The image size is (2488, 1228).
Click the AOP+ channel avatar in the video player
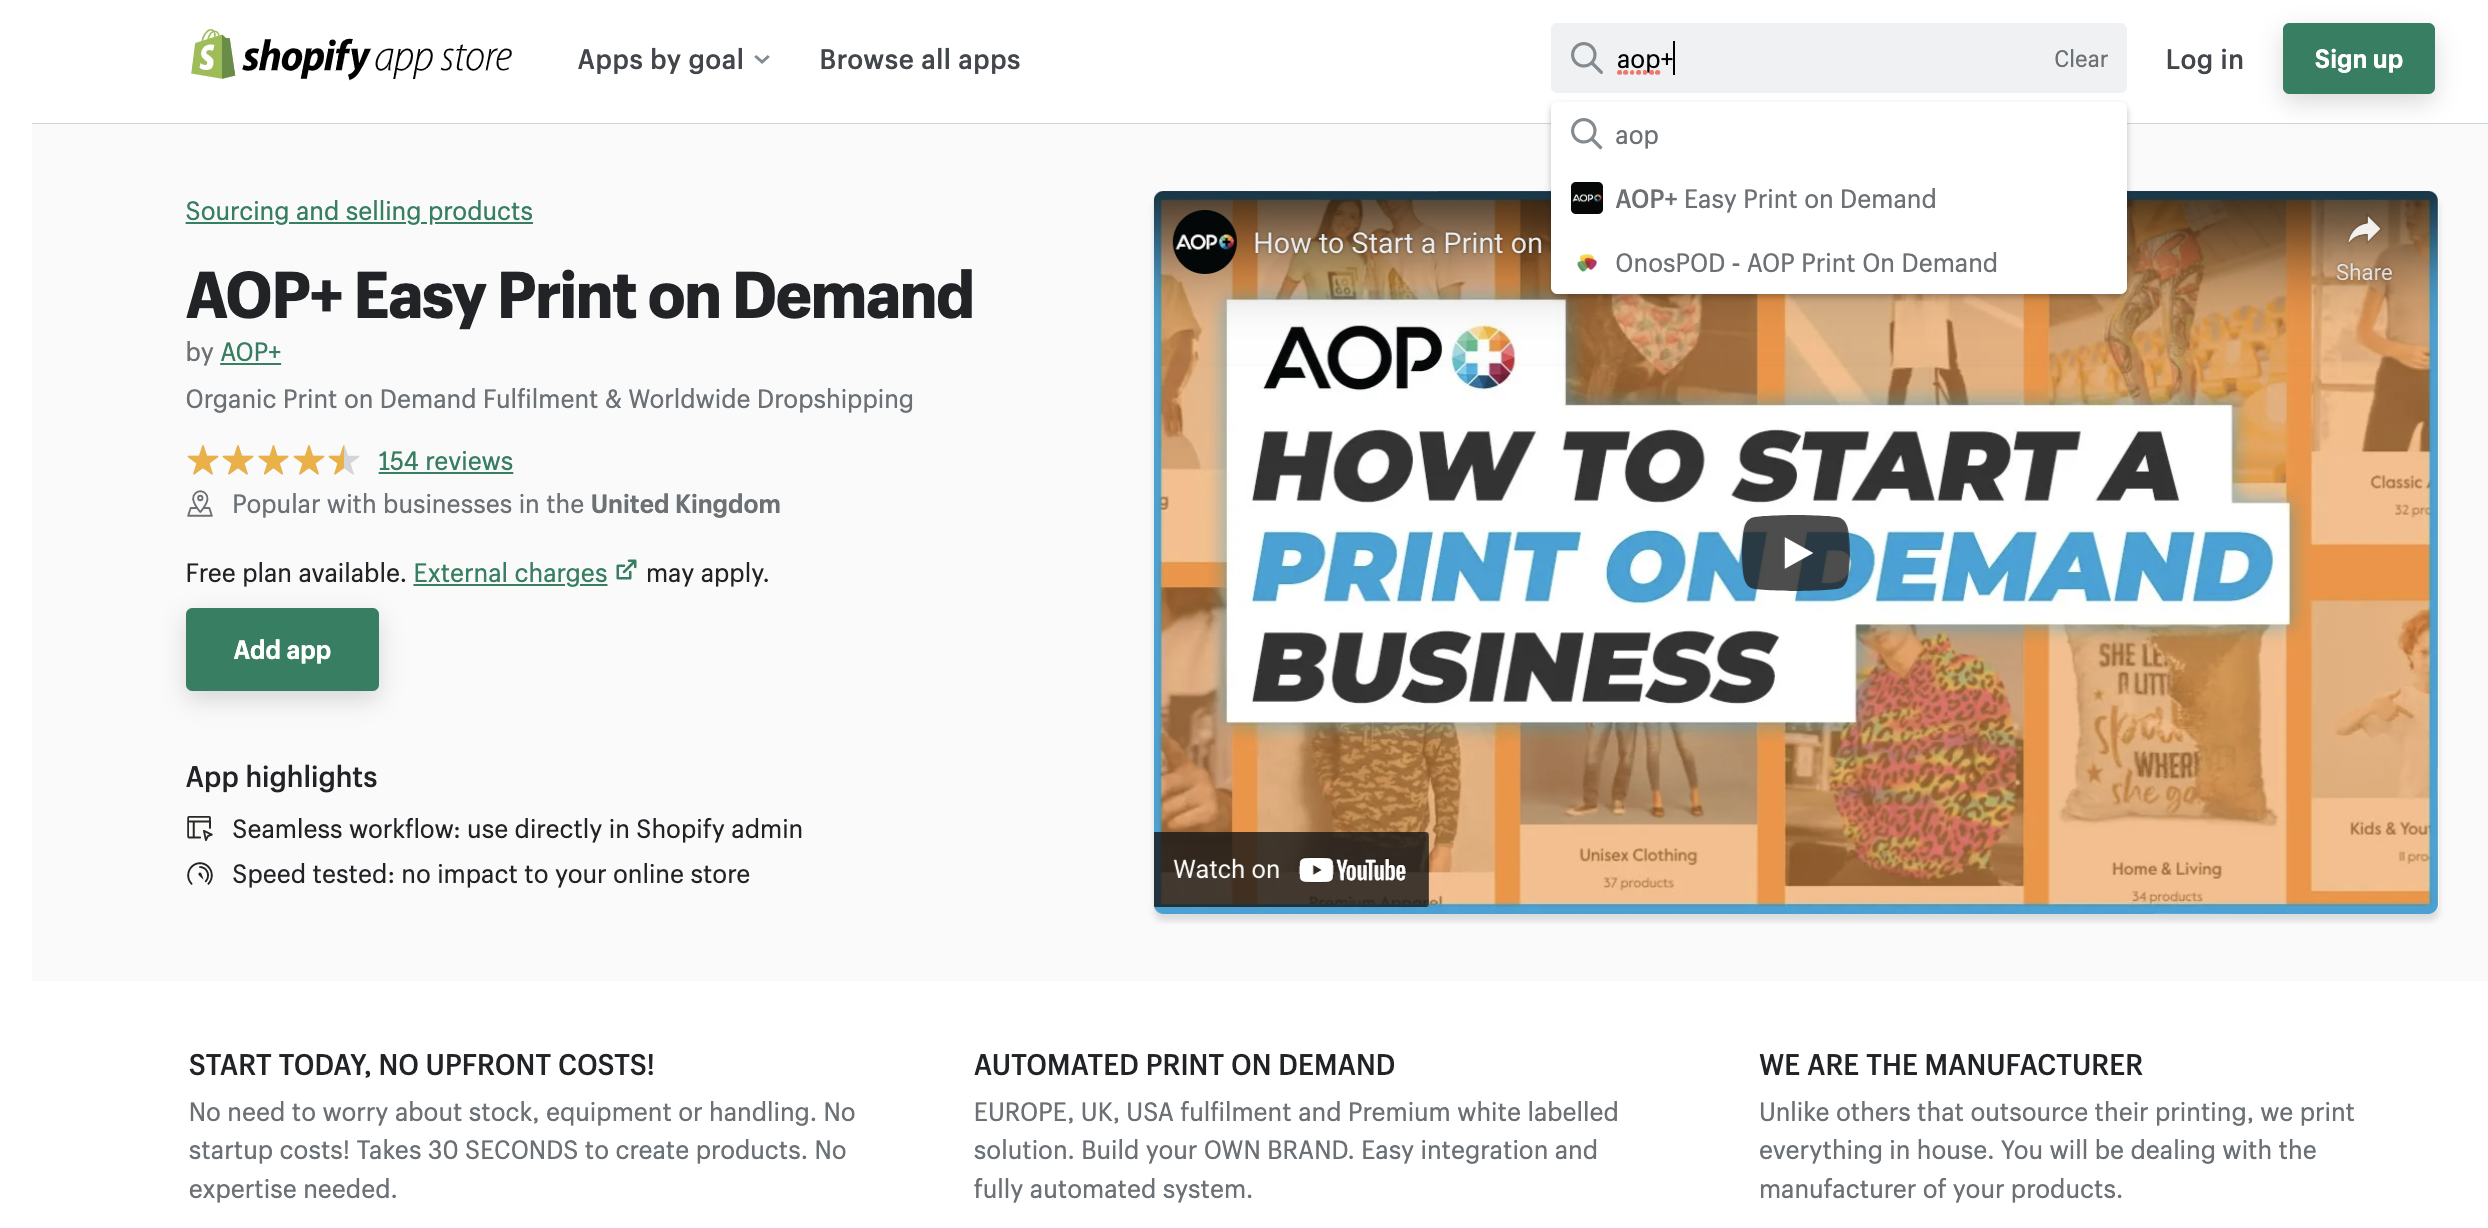1205,241
